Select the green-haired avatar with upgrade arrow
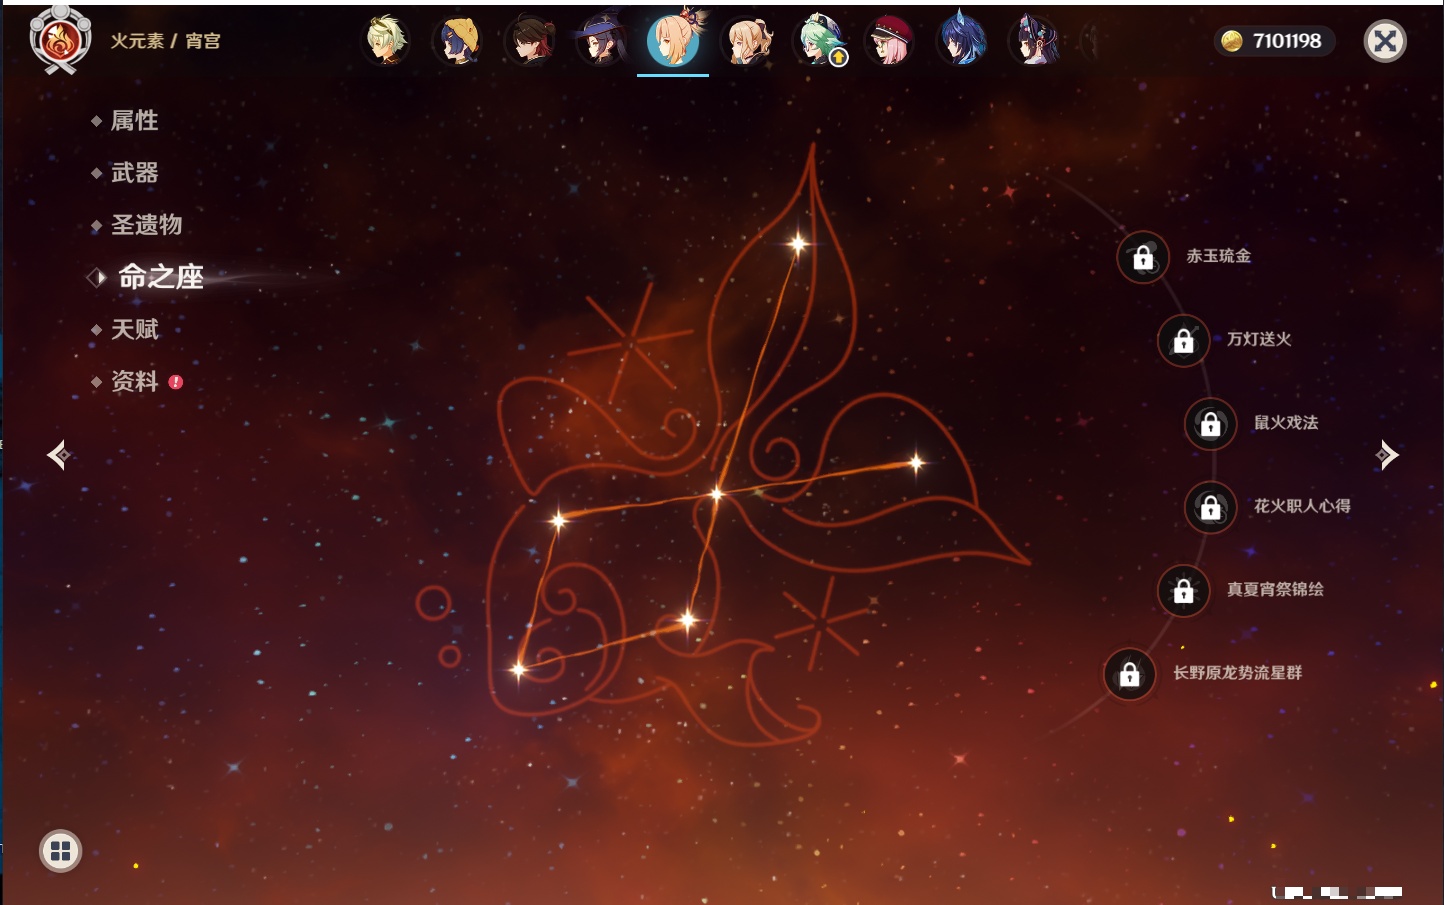Image resolution: width=1444 pixels, height=905 pixels. click(x=818, y=41)
